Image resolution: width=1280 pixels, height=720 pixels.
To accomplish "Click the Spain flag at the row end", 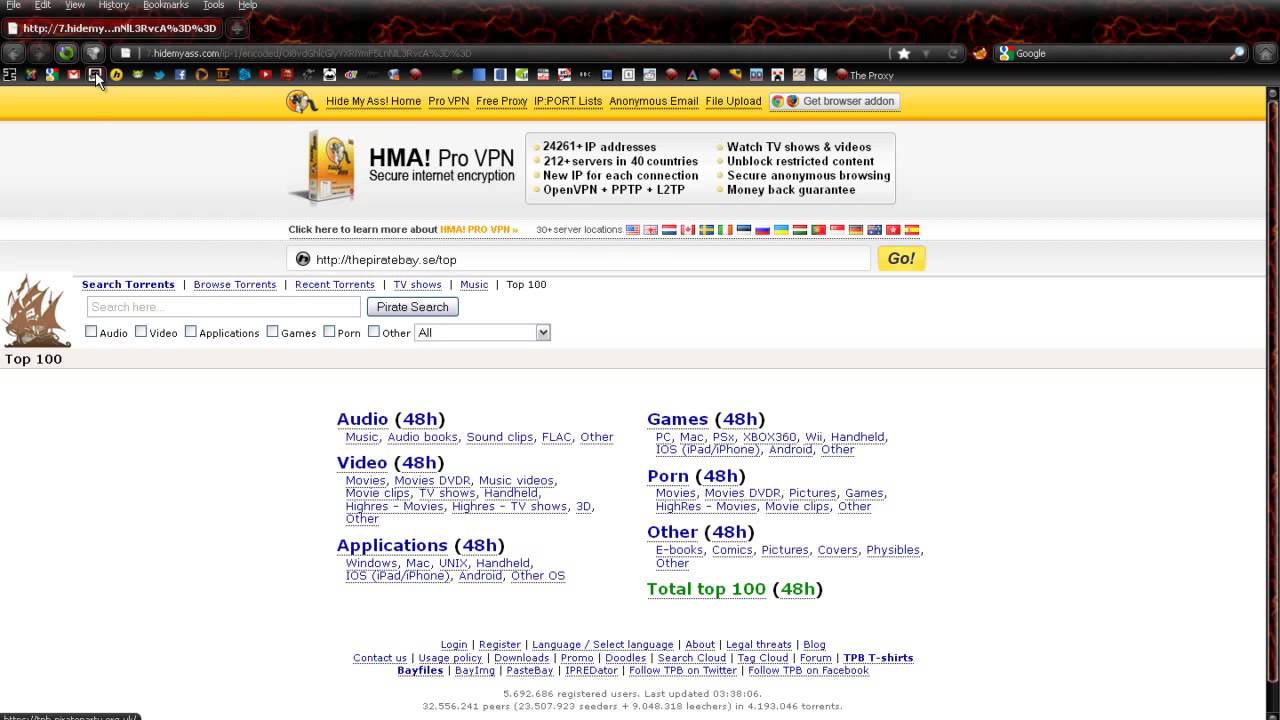I will click(911, 230).
